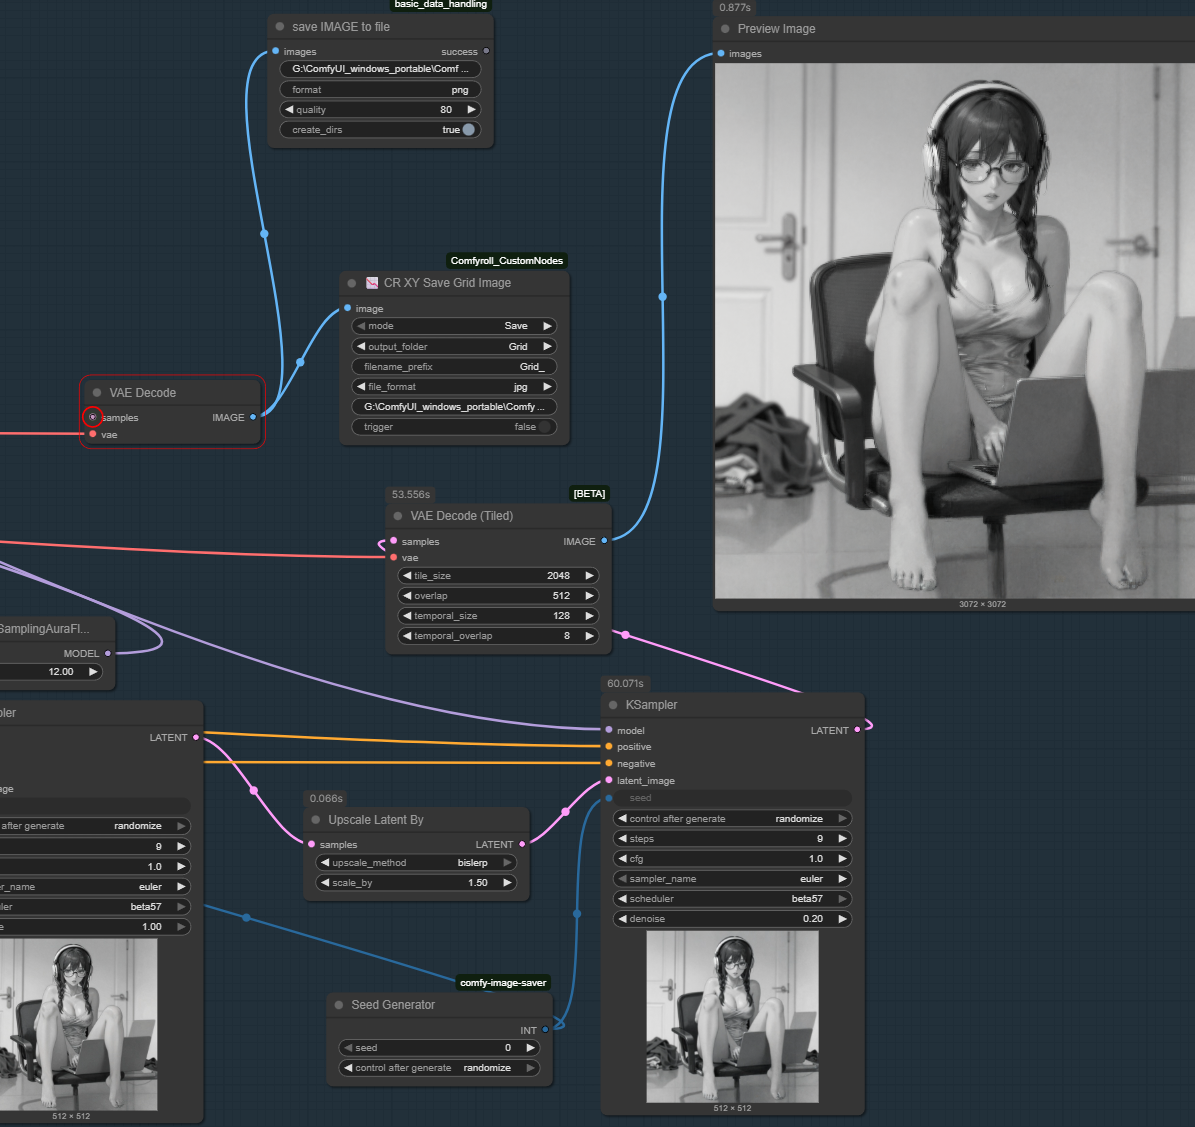Increase KSampler denoise with right arrow

[x=842, y=919]
